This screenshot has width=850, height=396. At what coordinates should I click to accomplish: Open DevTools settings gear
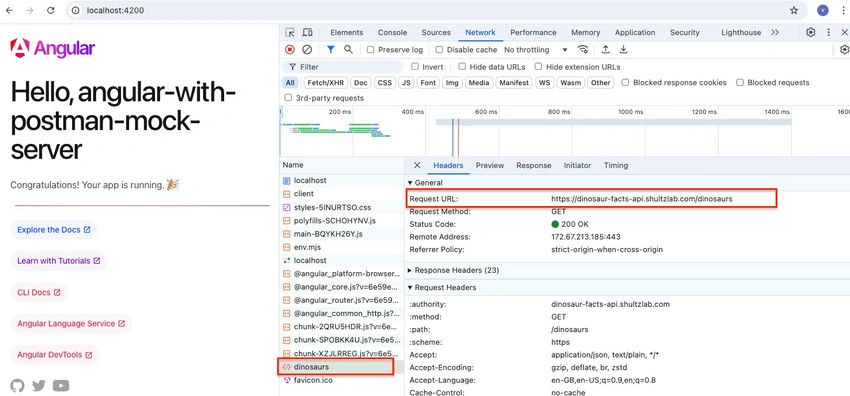[x=810, y=33]
